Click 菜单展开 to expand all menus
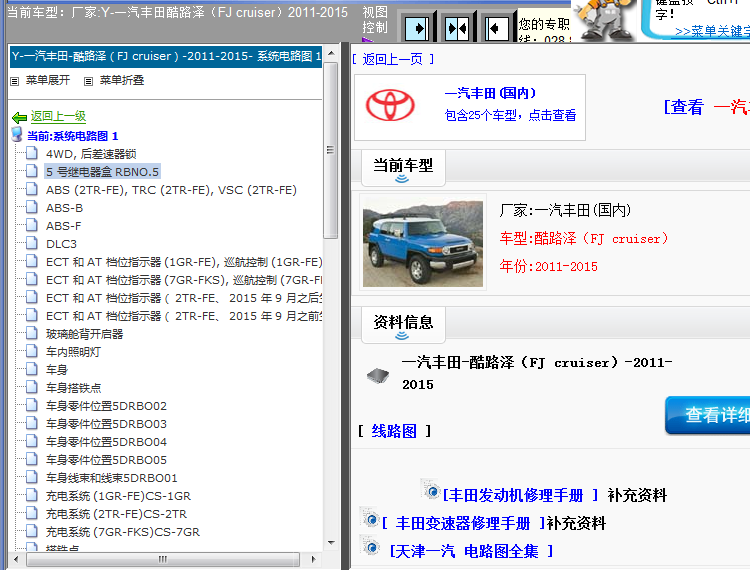 point(47,80)
